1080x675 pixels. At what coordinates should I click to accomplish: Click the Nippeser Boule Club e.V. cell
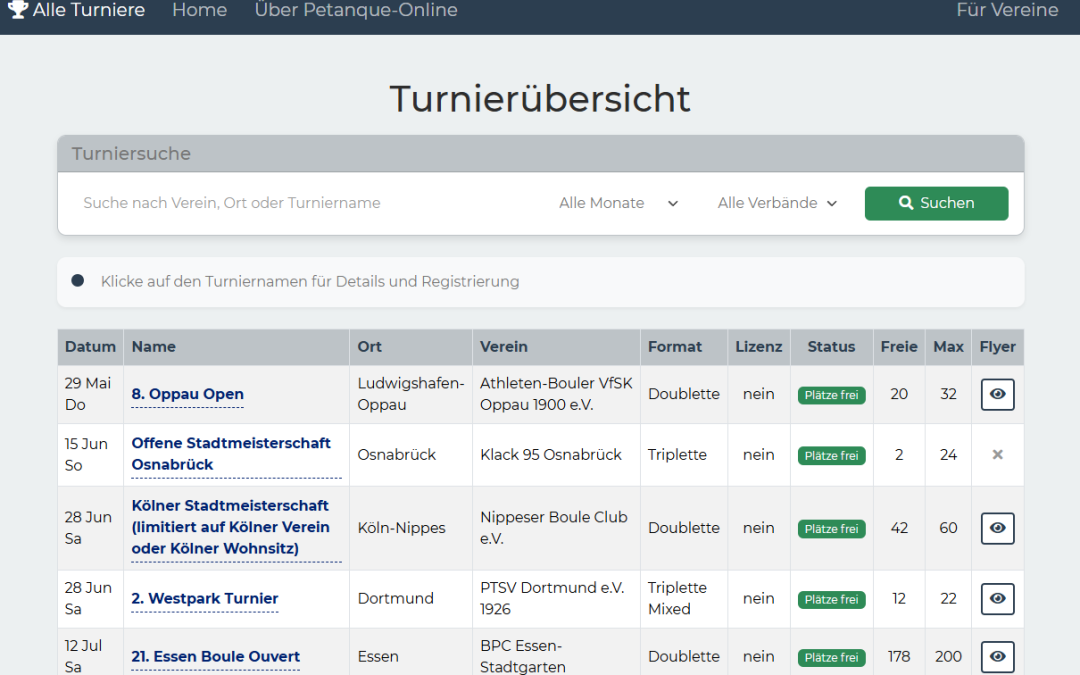pyautogui.click(x=554, y=528)
